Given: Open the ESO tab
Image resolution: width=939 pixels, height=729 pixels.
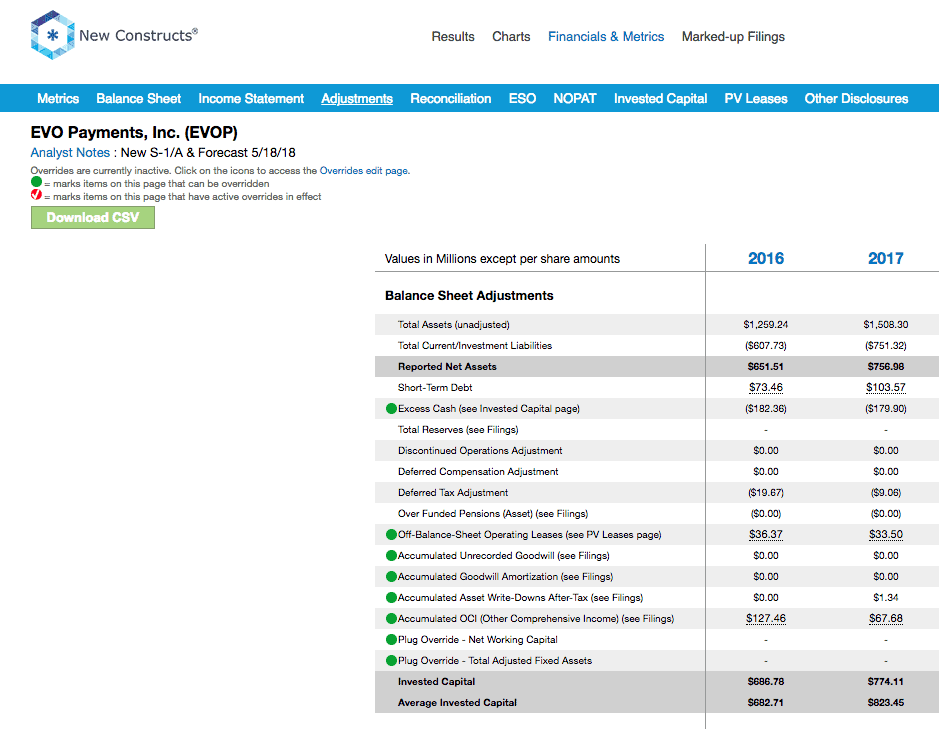Looking at the screenshot, I should (x=522, y=99).
